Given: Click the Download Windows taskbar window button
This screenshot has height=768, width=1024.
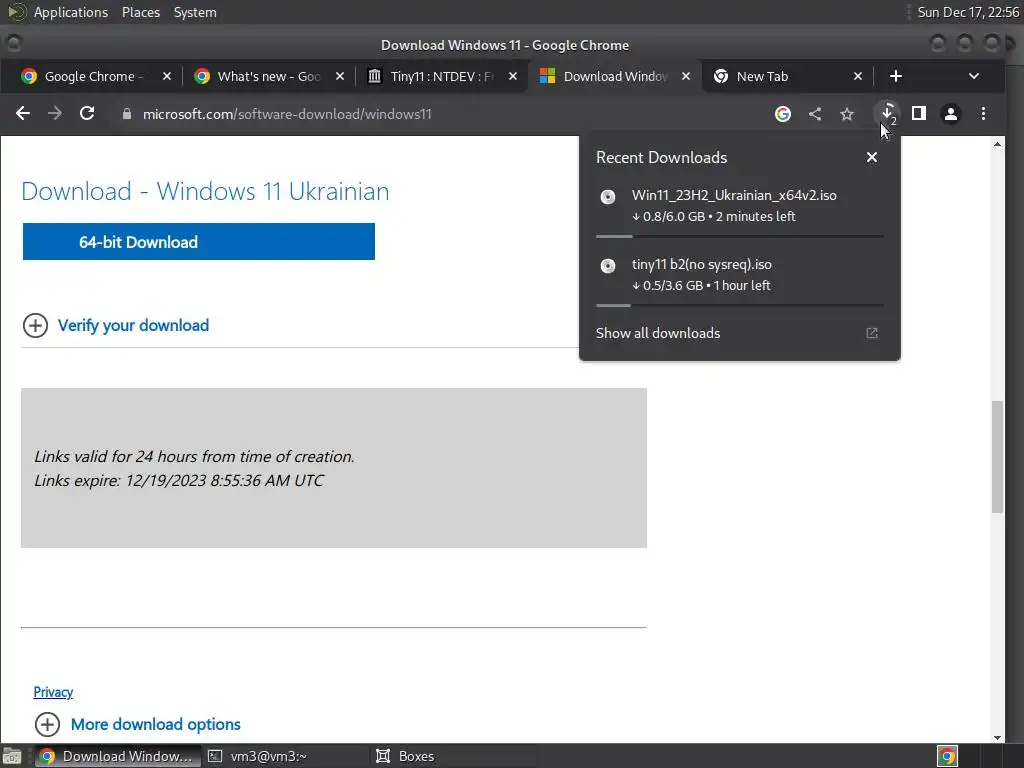Looking at the screenshot, I should [x=118, y=756].
